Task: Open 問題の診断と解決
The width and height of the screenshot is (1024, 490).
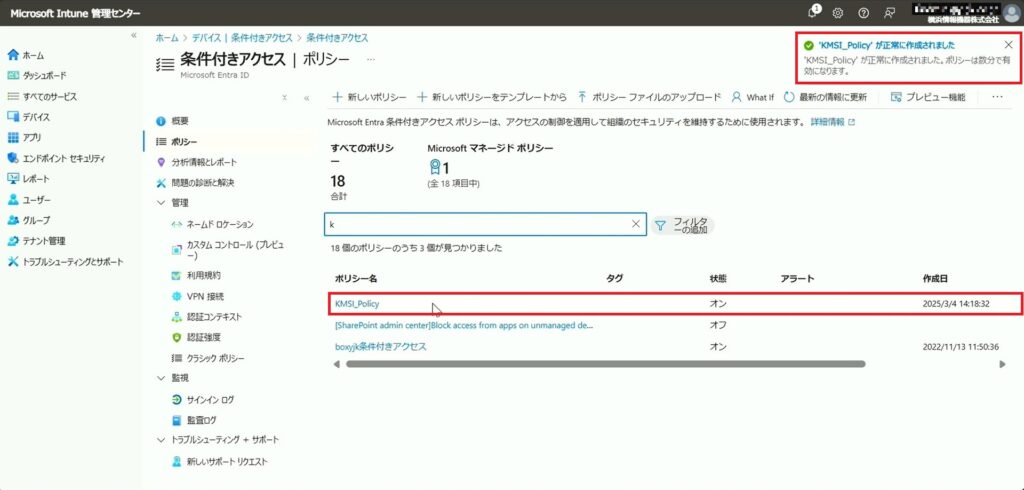Action: (195, 182)
